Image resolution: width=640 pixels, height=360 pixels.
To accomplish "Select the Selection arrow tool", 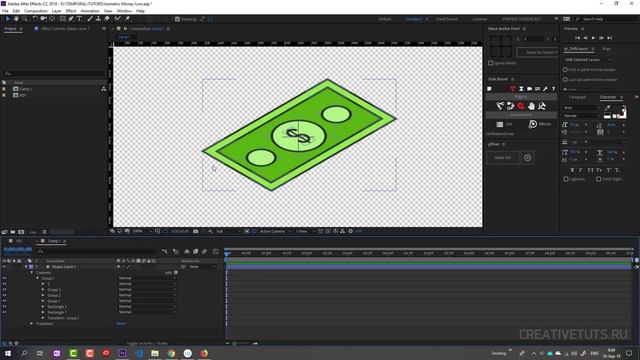I will click(x=7, y=19).
